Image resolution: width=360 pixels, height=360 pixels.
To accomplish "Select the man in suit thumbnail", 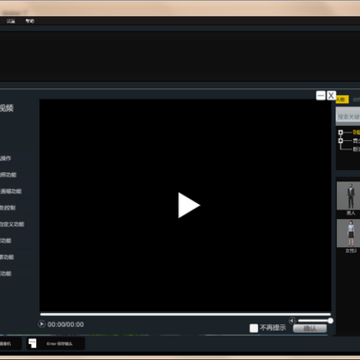I will point(348,196).
